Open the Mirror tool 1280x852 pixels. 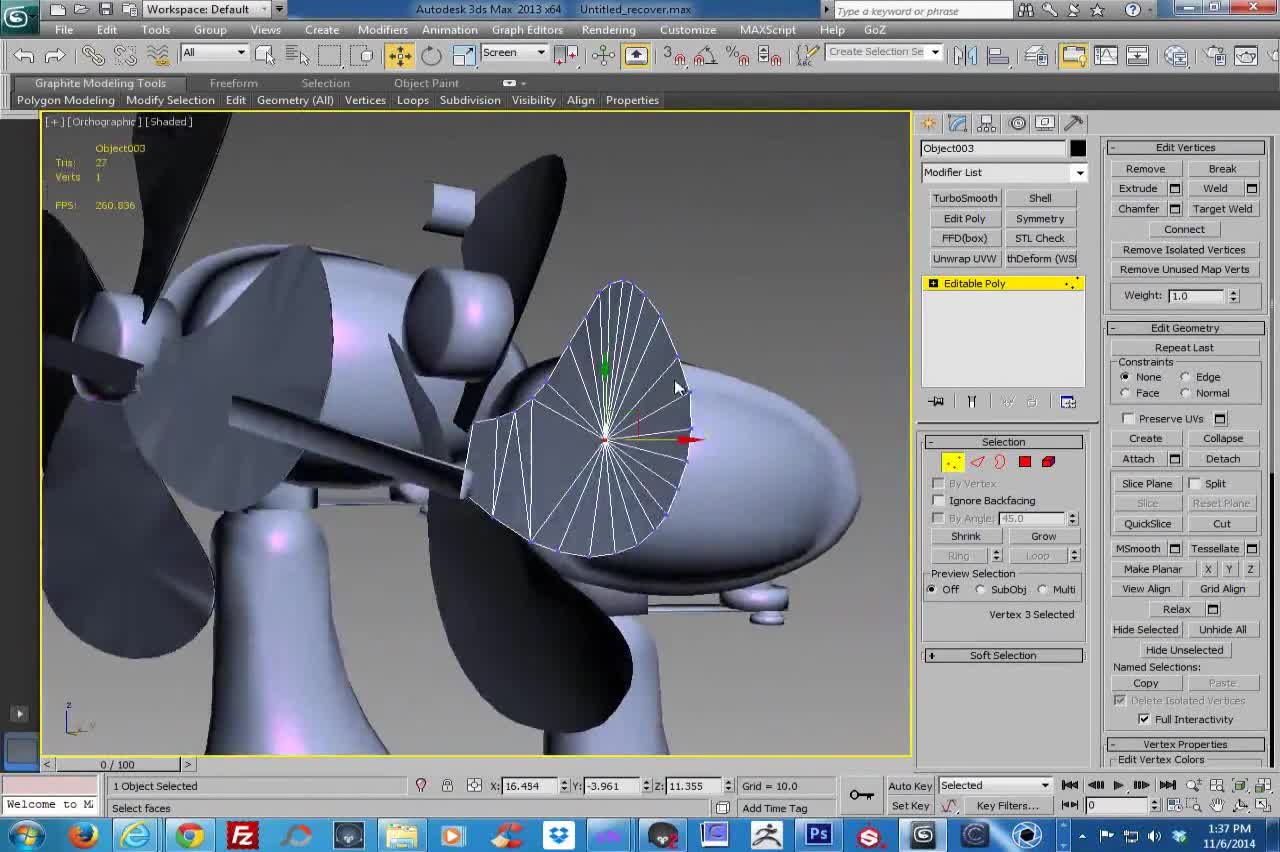tap(965, 56)
